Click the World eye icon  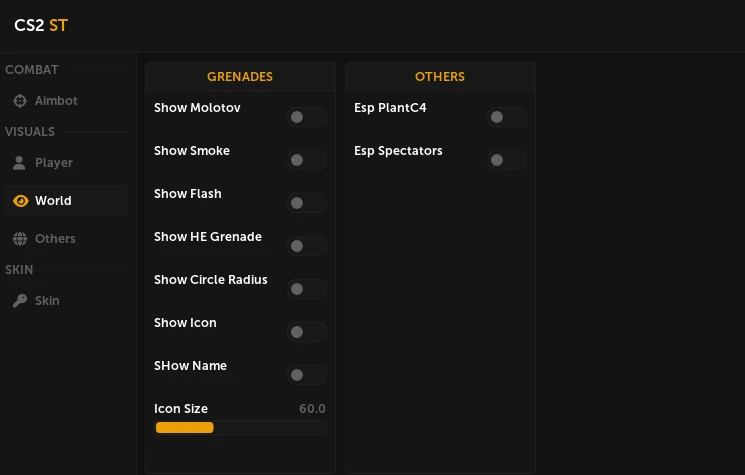(x=20, y=201)
